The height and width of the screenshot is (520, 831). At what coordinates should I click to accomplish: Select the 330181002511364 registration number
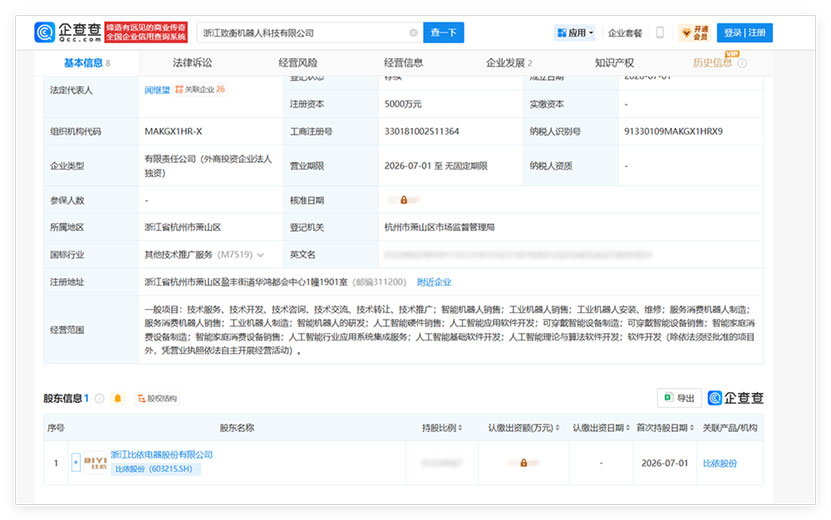[422, 131]
